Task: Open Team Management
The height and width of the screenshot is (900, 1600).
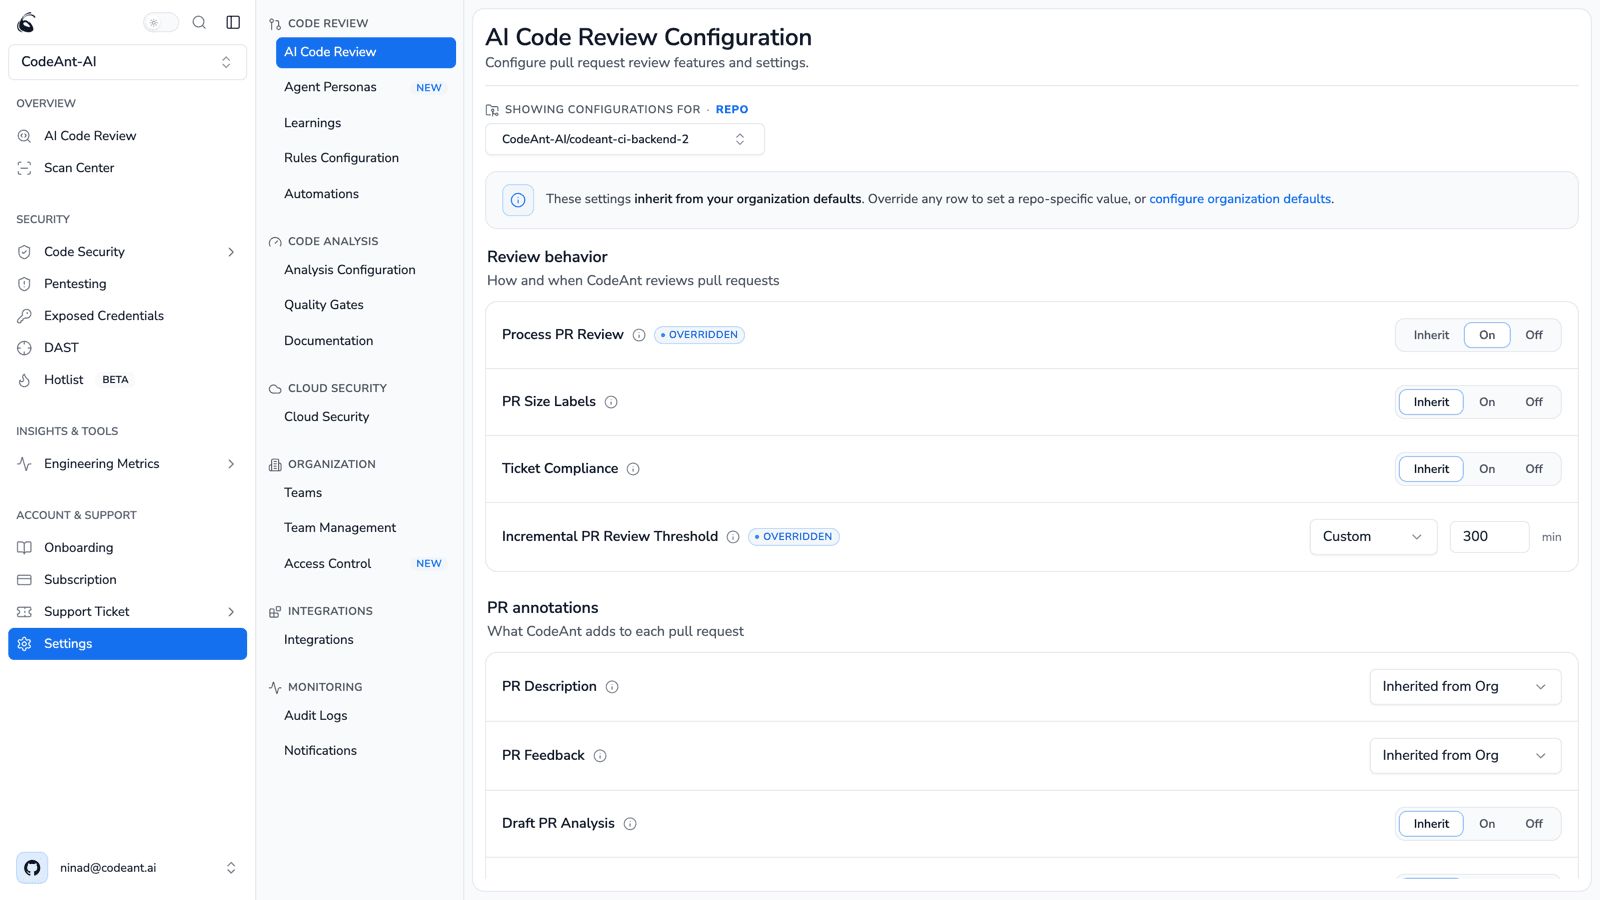Action: click(x=366, y=528)
